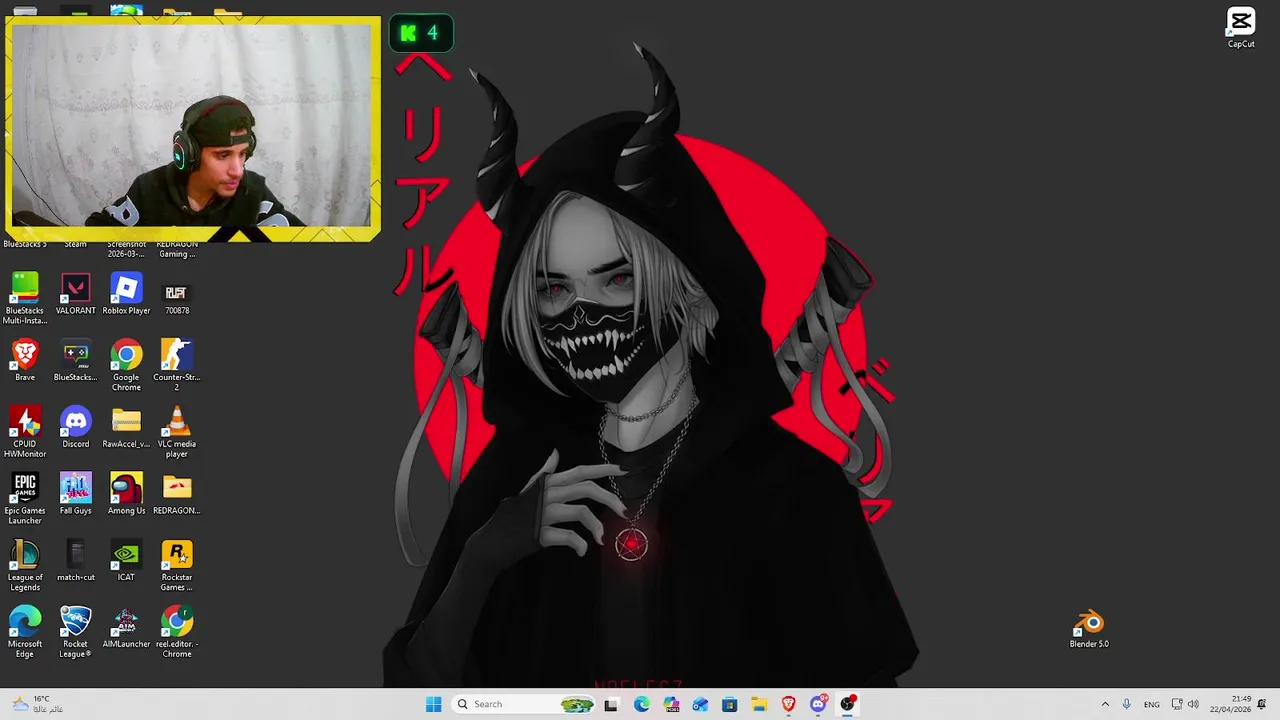Click the microphone tray icon
1280x720 pixels.
tap(1127, 704)
